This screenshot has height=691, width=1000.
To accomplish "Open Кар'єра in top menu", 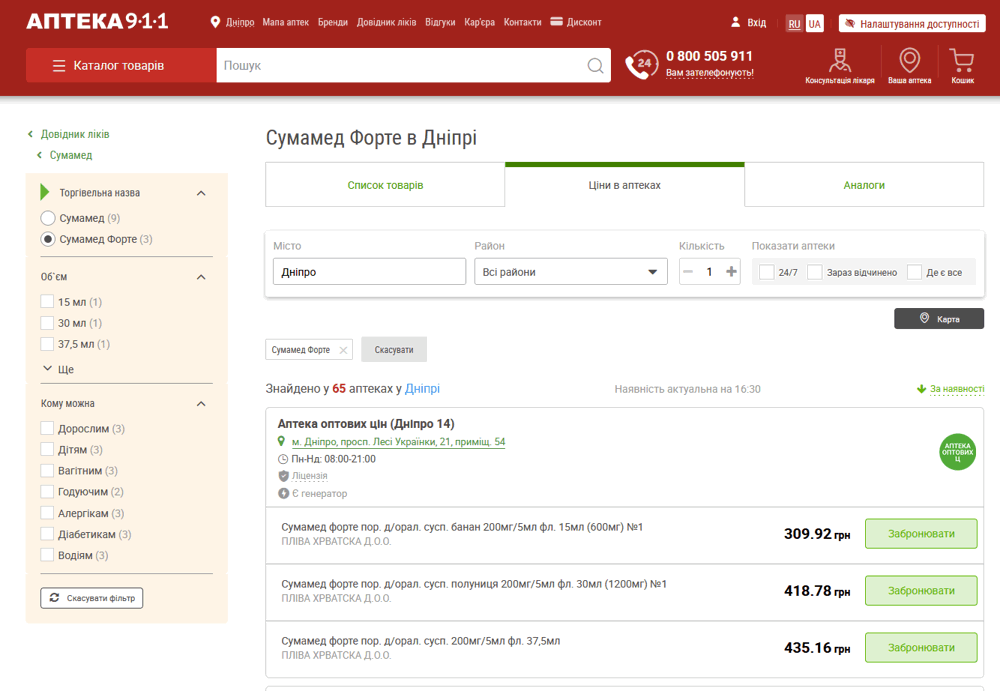I will coord(480,22).
